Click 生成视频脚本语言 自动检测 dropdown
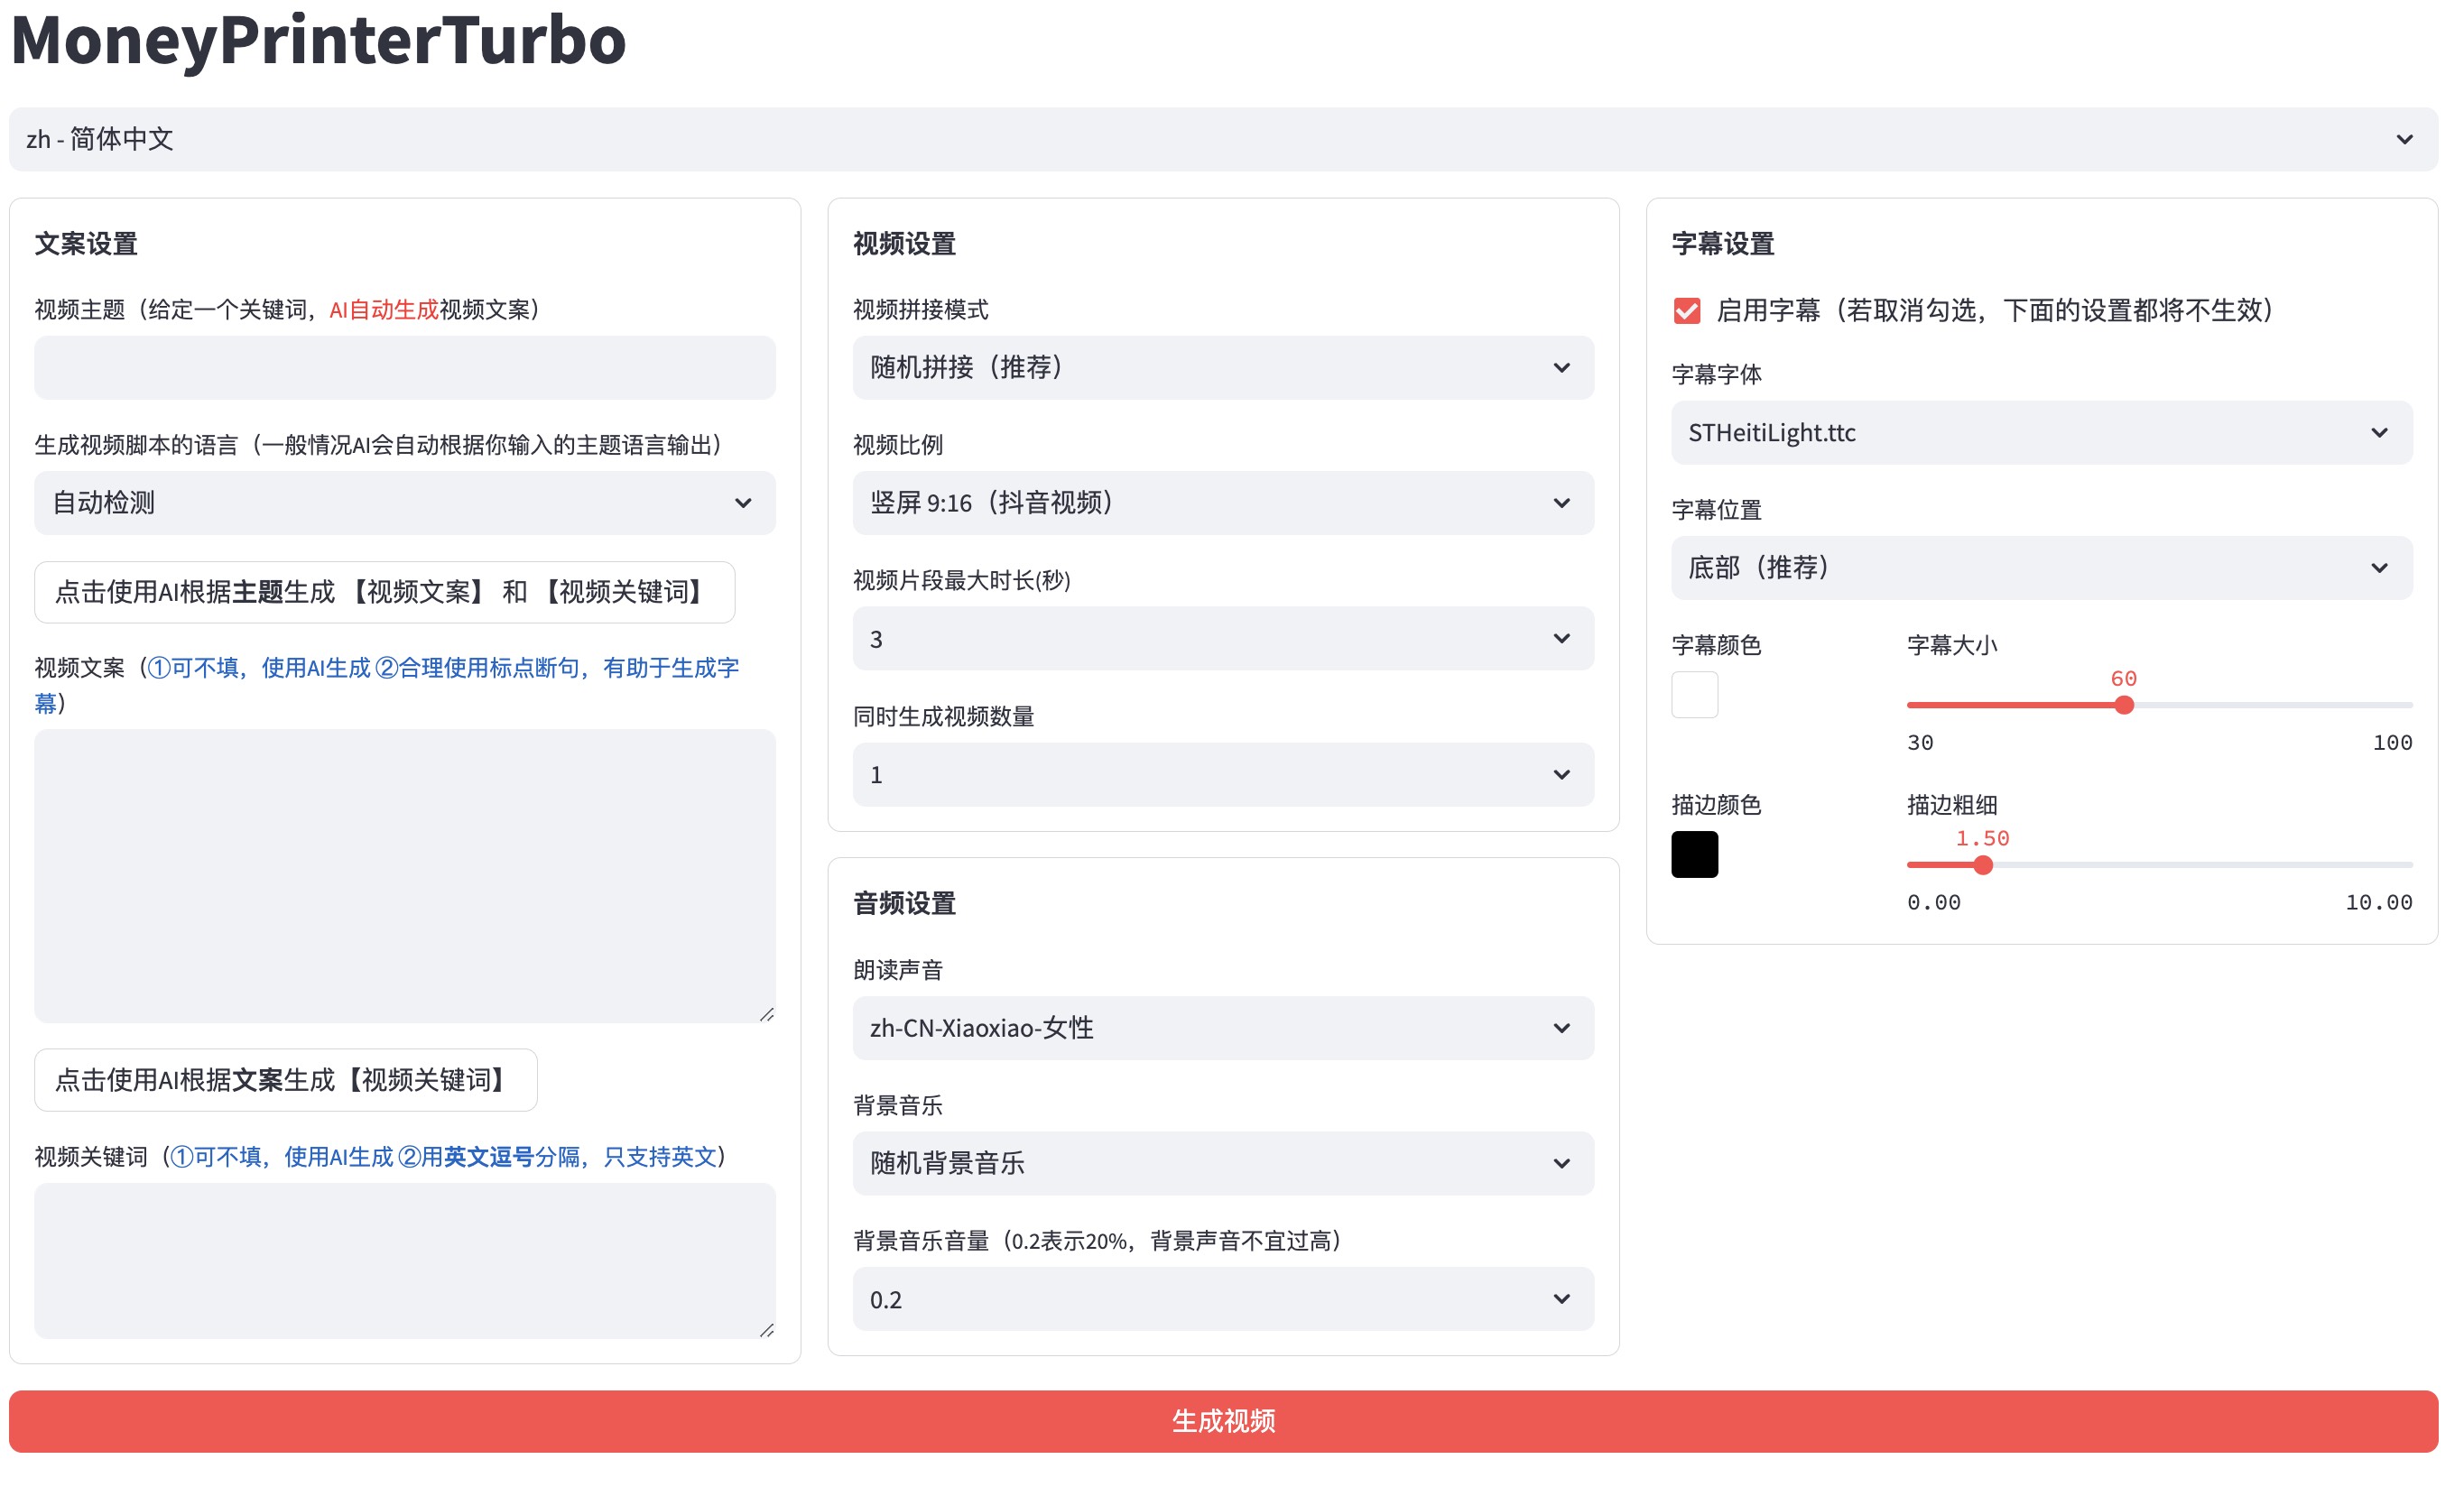The image size is (2464, 1487). [403, 502]
